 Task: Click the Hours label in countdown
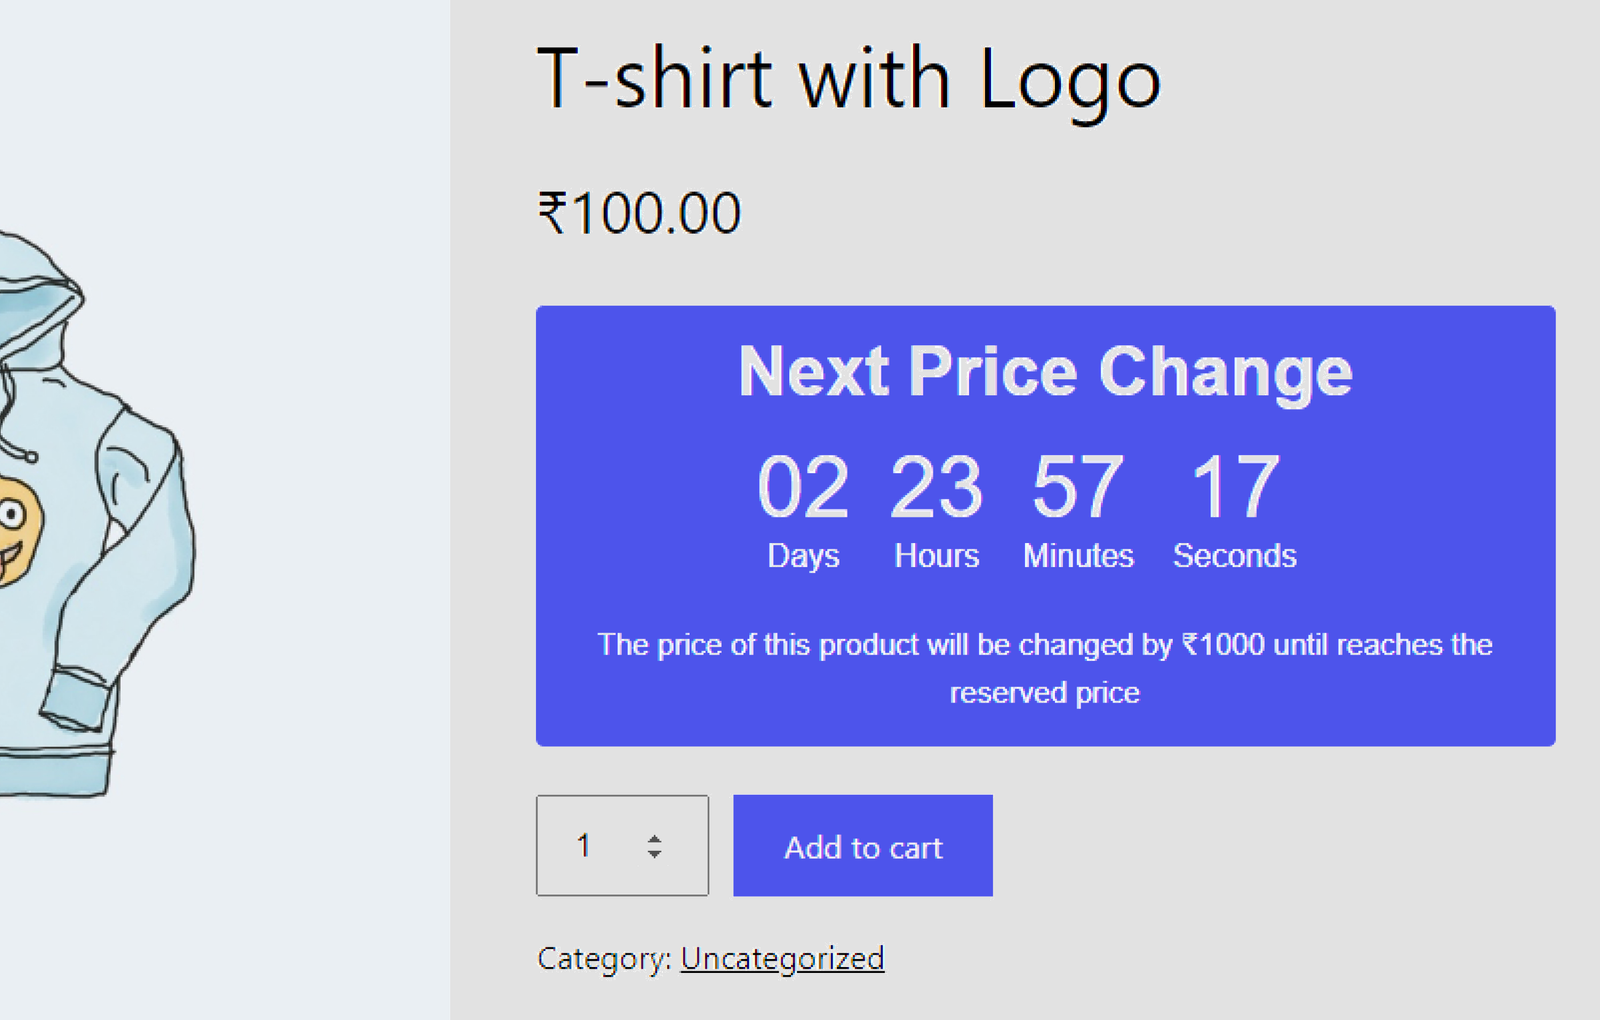pyautogui.click(x=936, y=556)
